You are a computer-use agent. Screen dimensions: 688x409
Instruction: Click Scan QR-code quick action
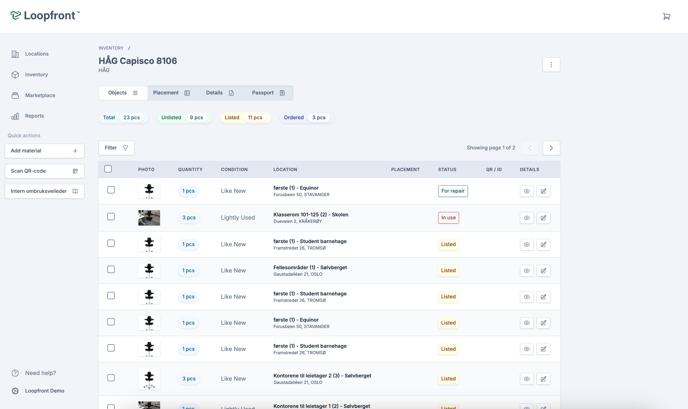pos(44,171)
